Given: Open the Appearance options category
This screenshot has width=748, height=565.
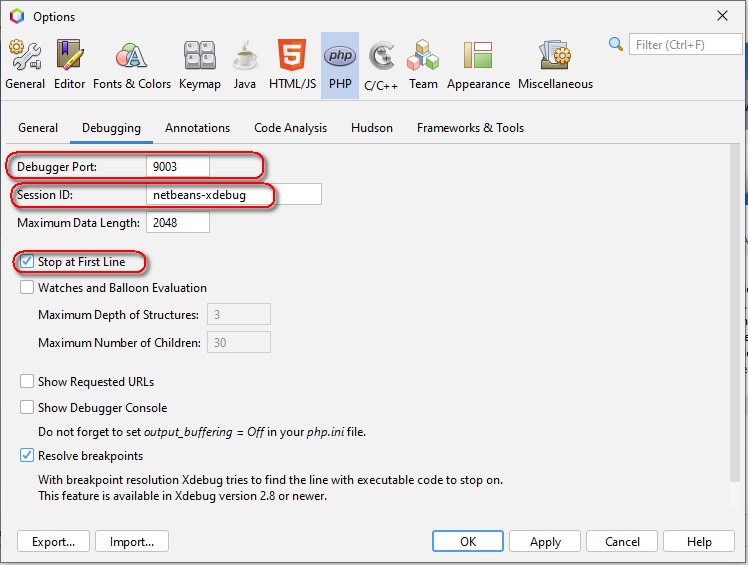Looking at the screenshot, I should [477, 64].
